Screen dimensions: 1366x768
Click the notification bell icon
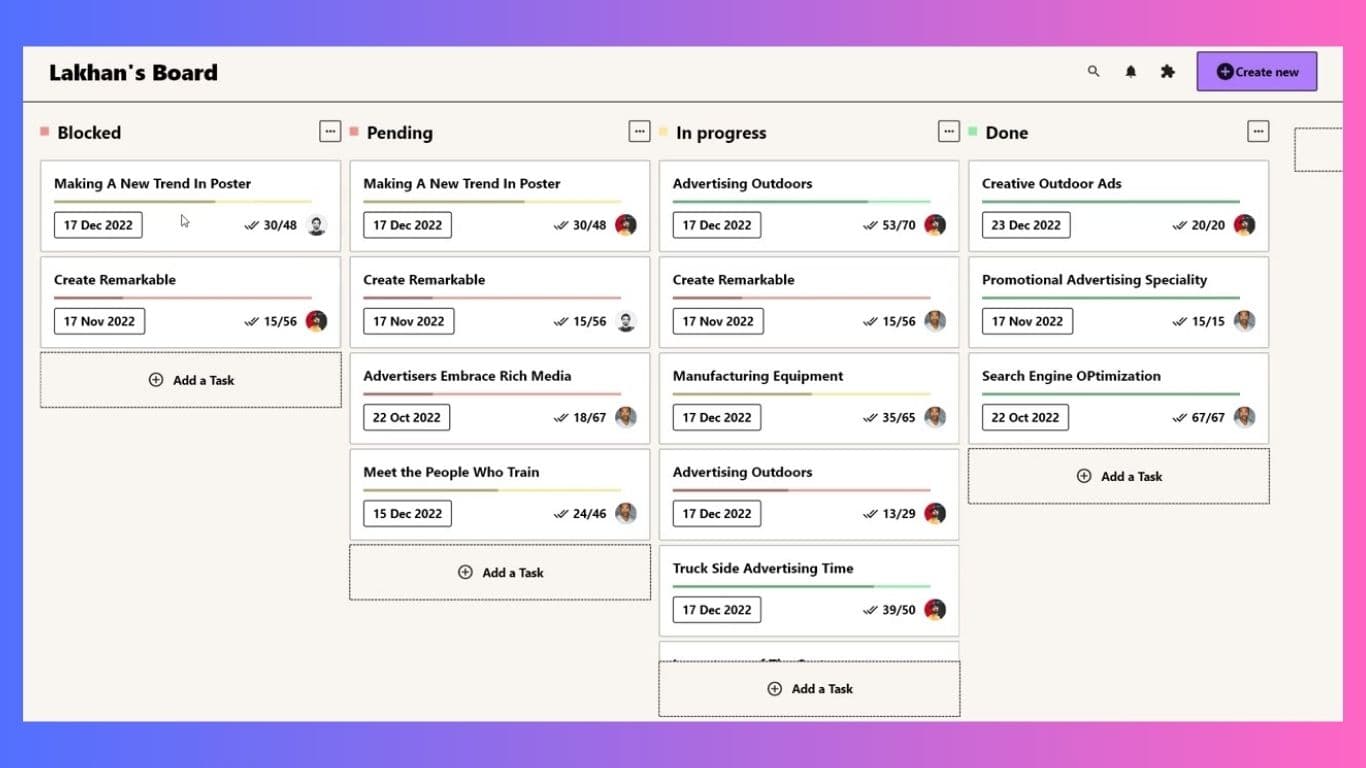coord(1130,71)
